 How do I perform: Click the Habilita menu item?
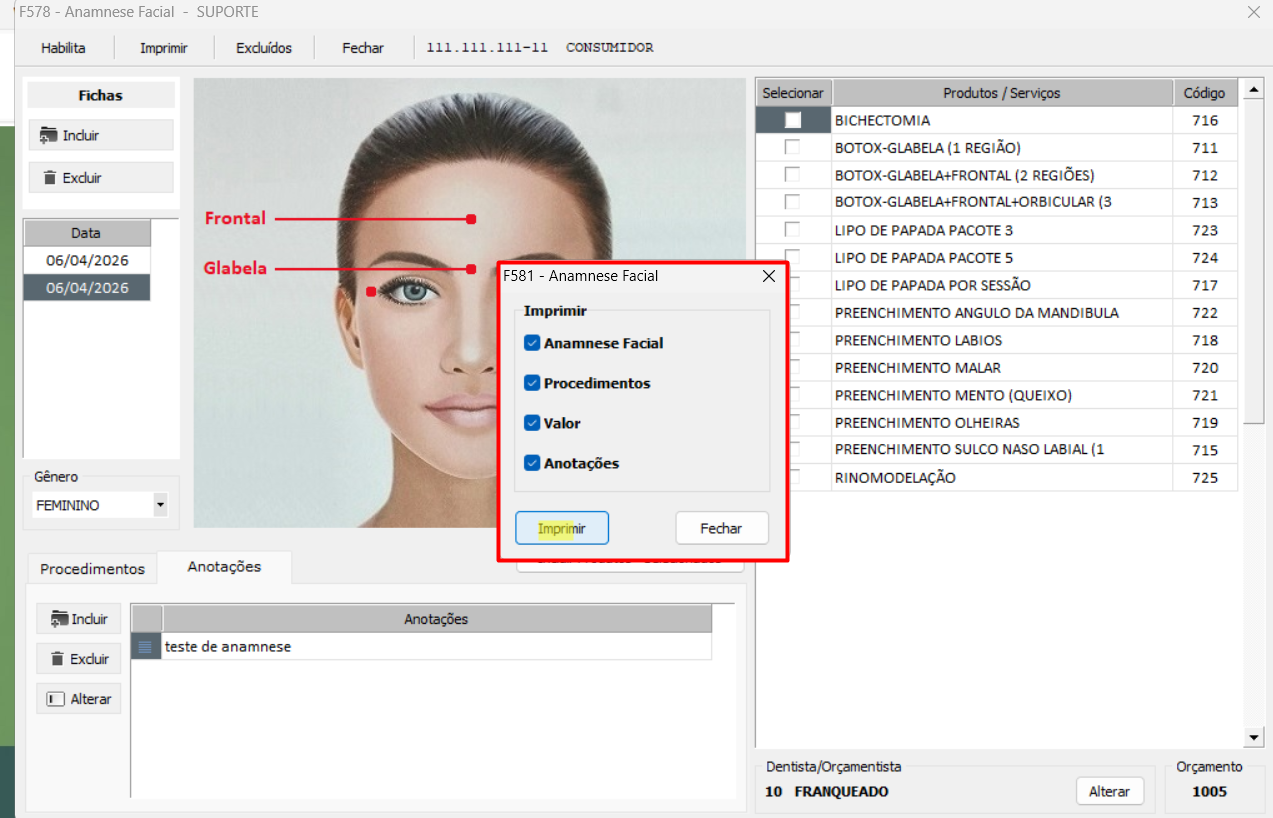63,47
